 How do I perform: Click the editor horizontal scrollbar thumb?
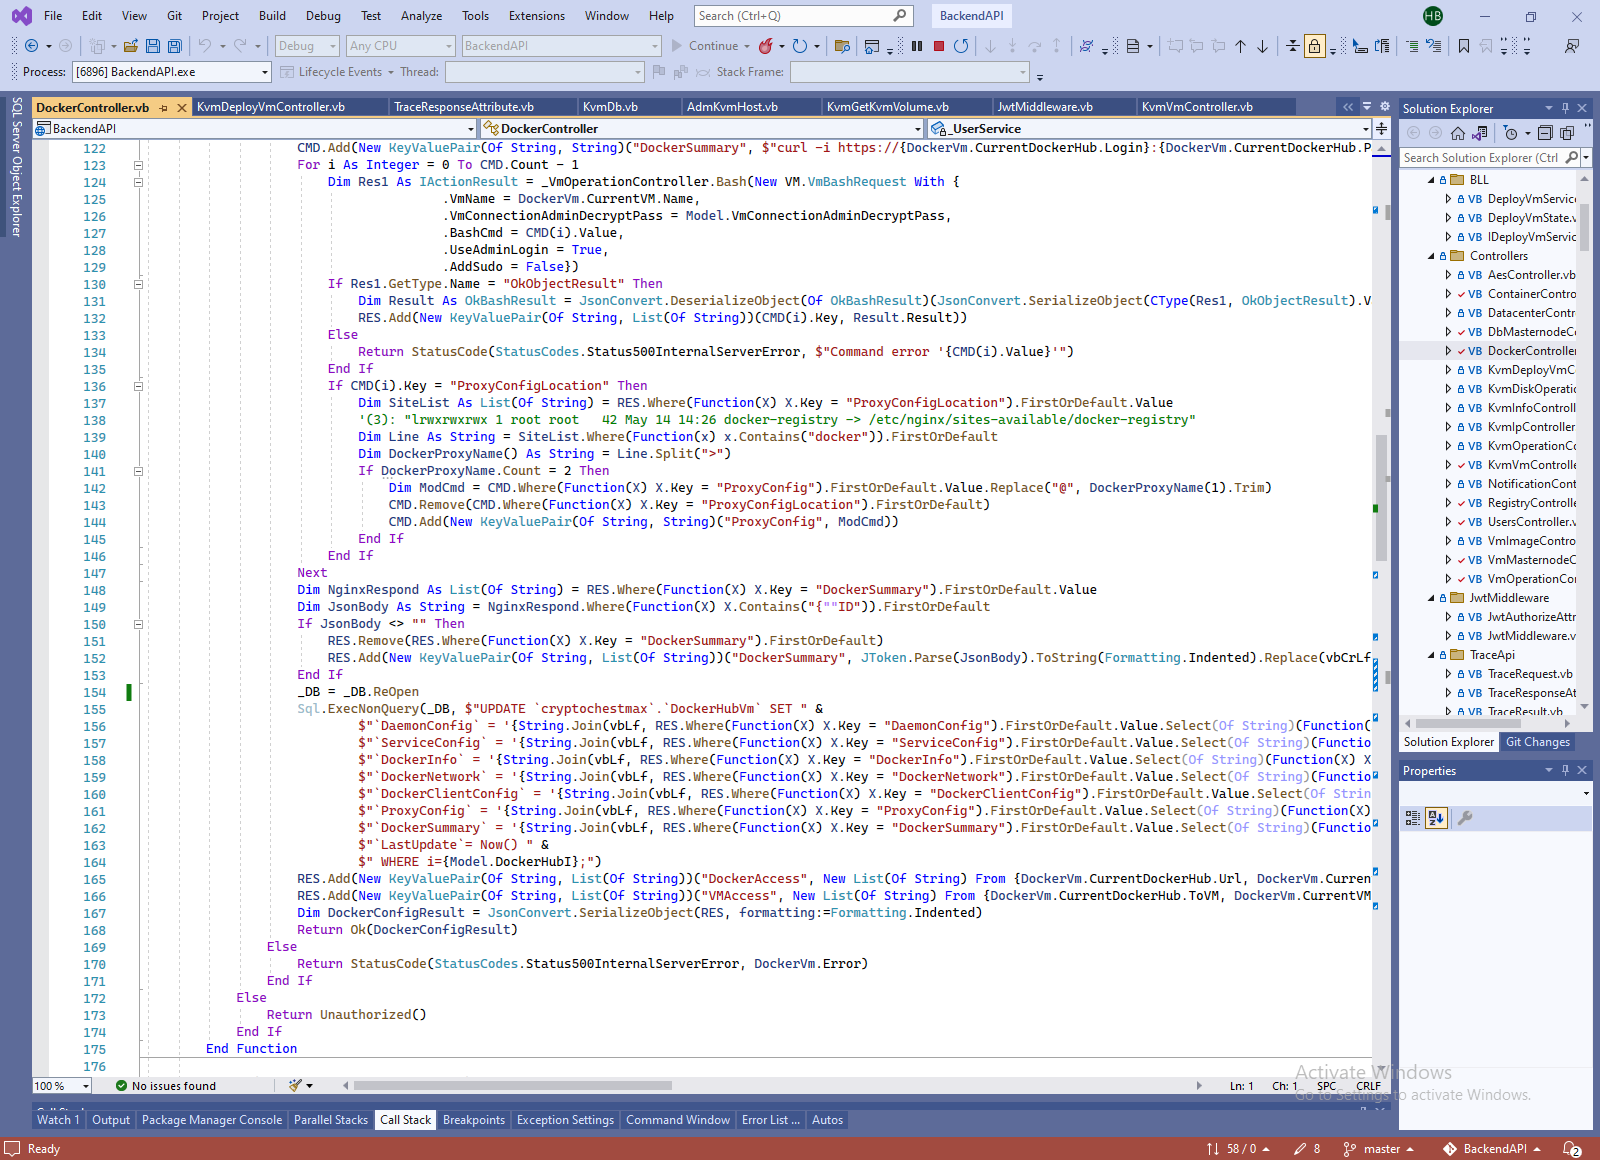pyautogui.click(x=513, y=1086)
